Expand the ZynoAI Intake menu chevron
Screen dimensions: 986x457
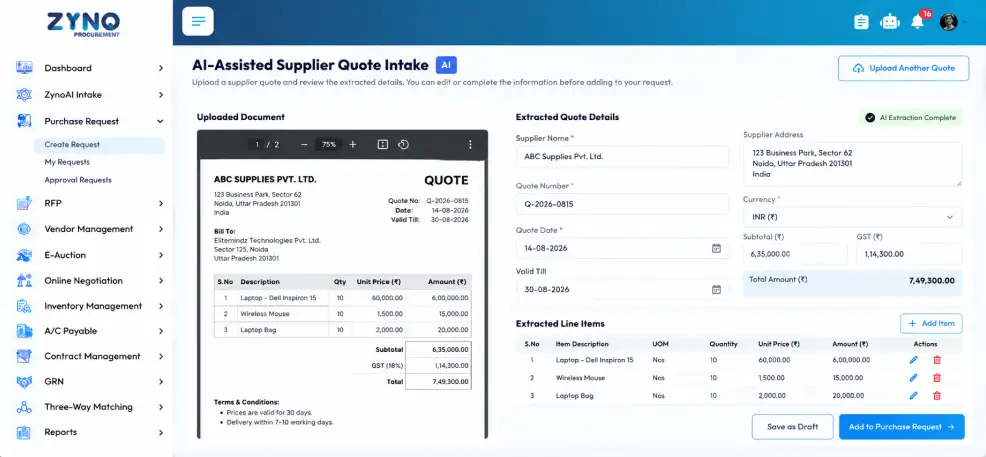pos(160,95)
